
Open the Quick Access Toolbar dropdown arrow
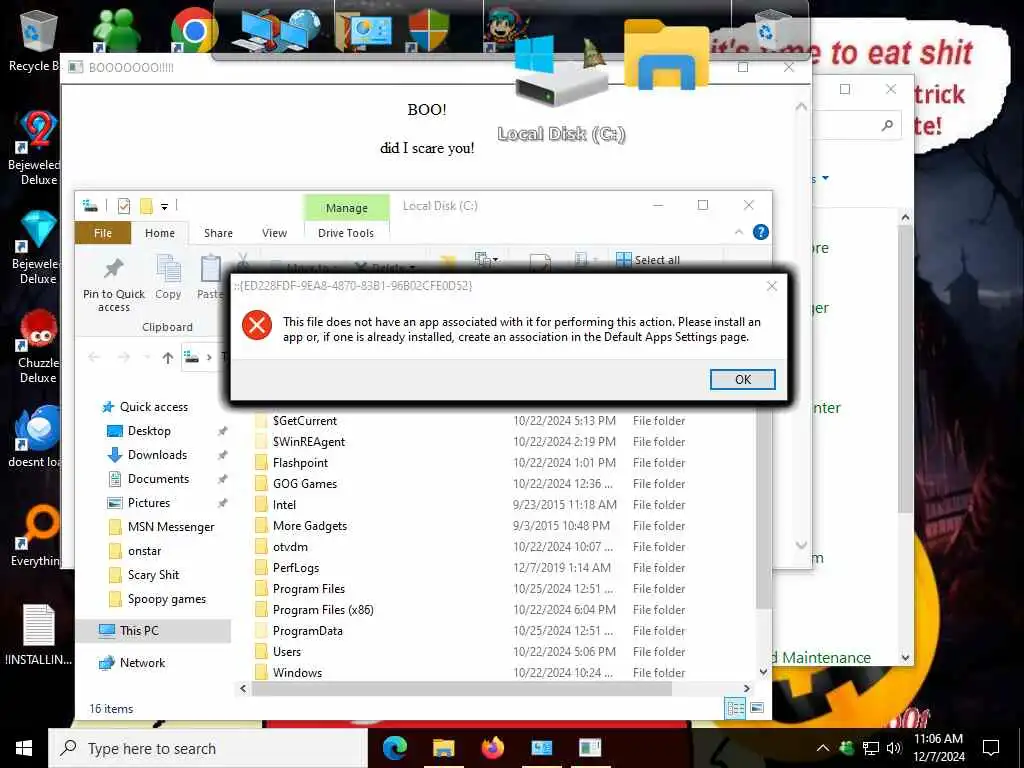(165, 207)
